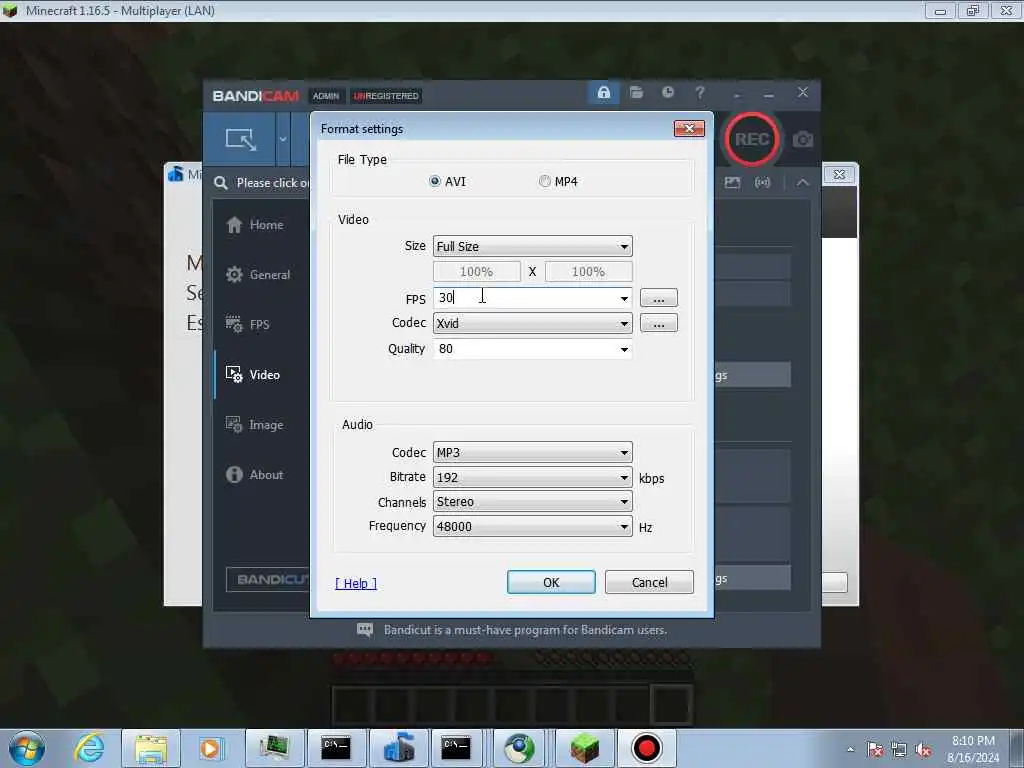
Task: Open the audio Frequency dropdown
Action: [x=532, y=526]
